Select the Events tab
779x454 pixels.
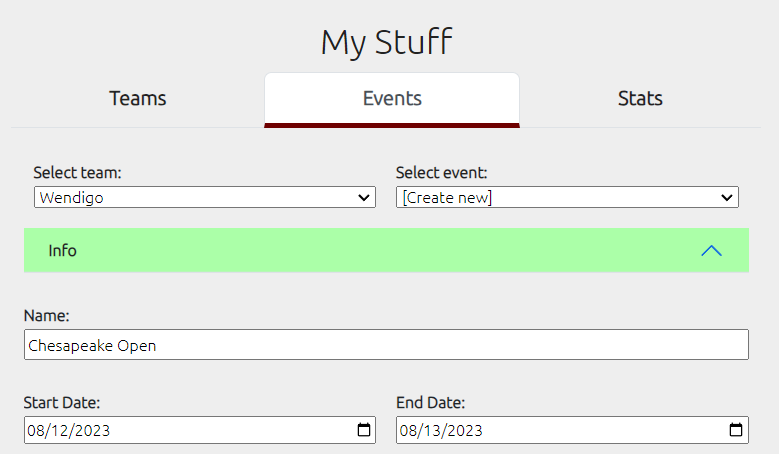click(392, 99)
